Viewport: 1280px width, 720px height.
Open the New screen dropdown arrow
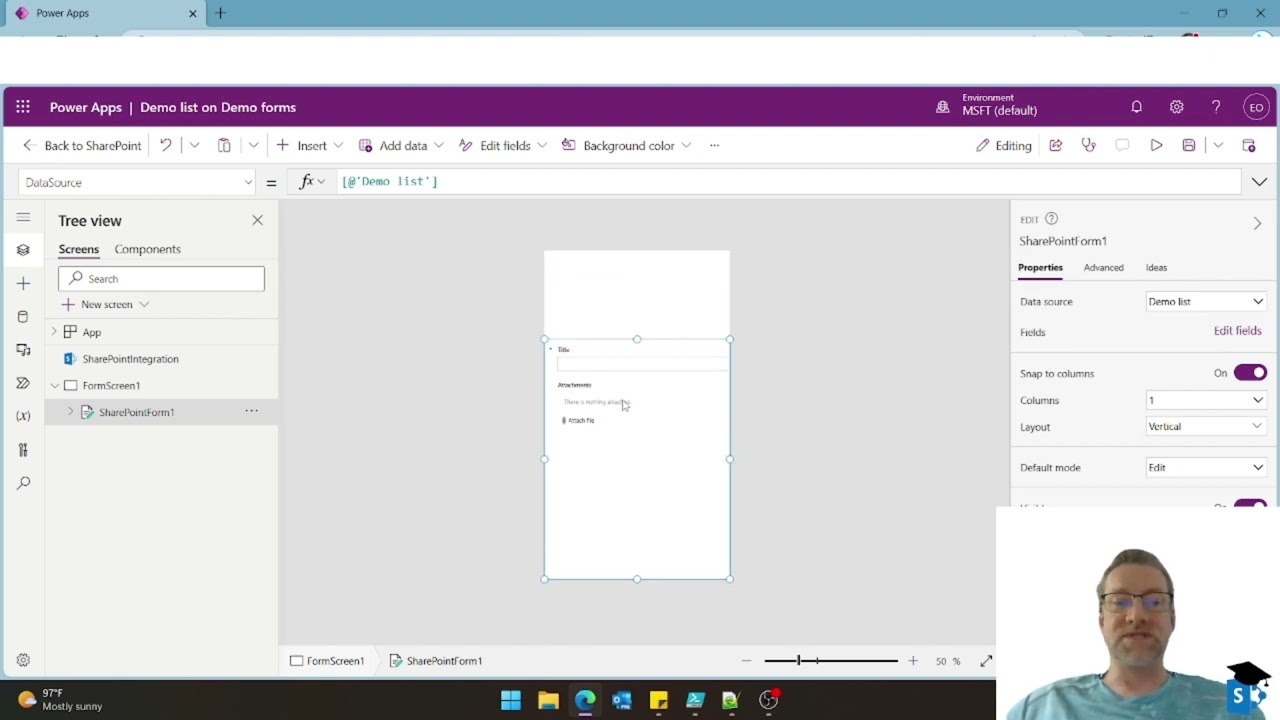(144, 304)
